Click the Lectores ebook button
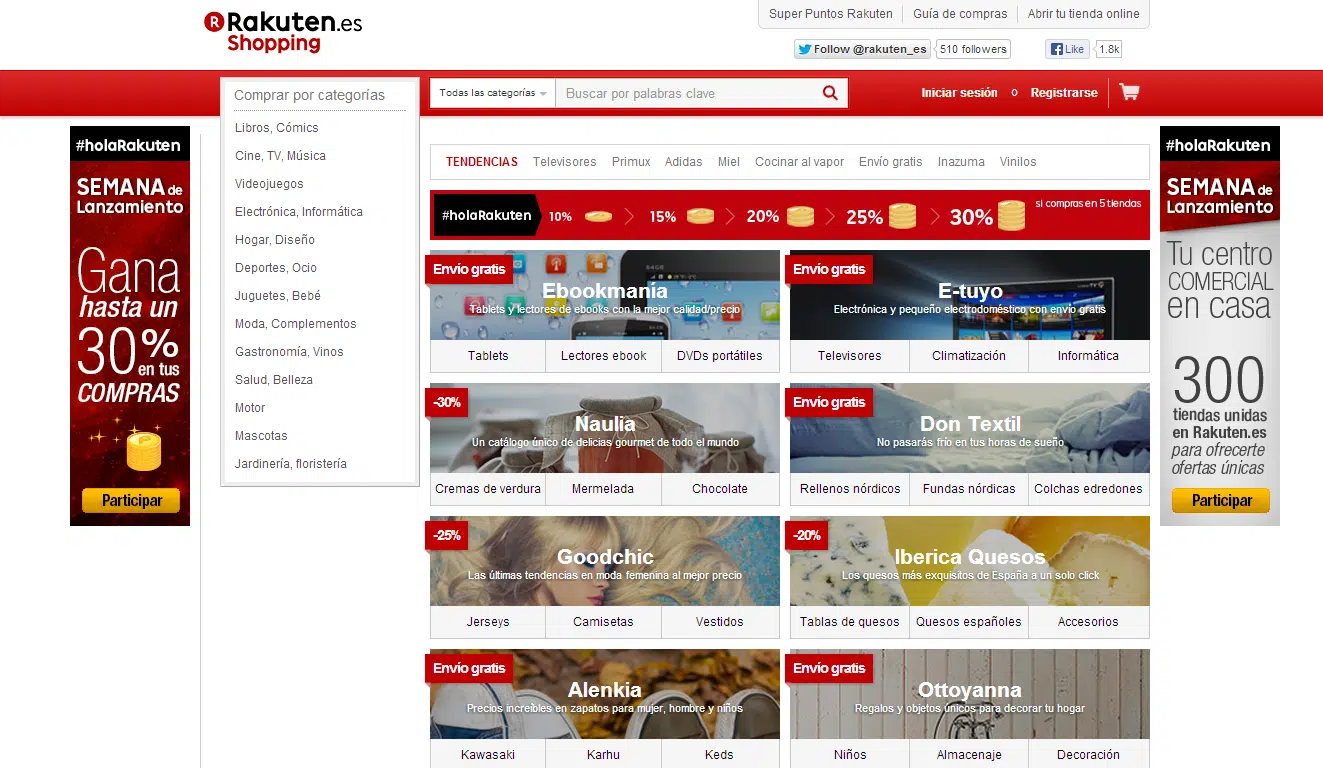Viewport: 1323px width, 768px height. 604,356
